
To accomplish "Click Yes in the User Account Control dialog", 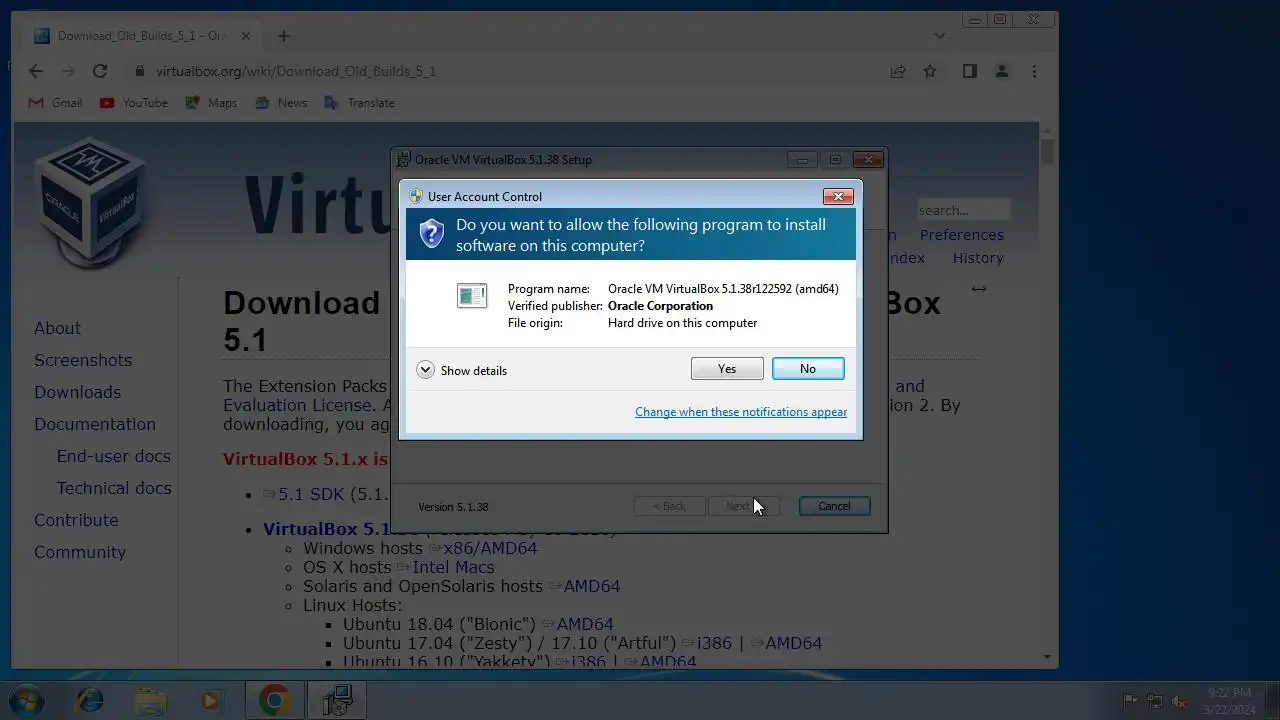I will pyautogui.click(x=727, y=369).
